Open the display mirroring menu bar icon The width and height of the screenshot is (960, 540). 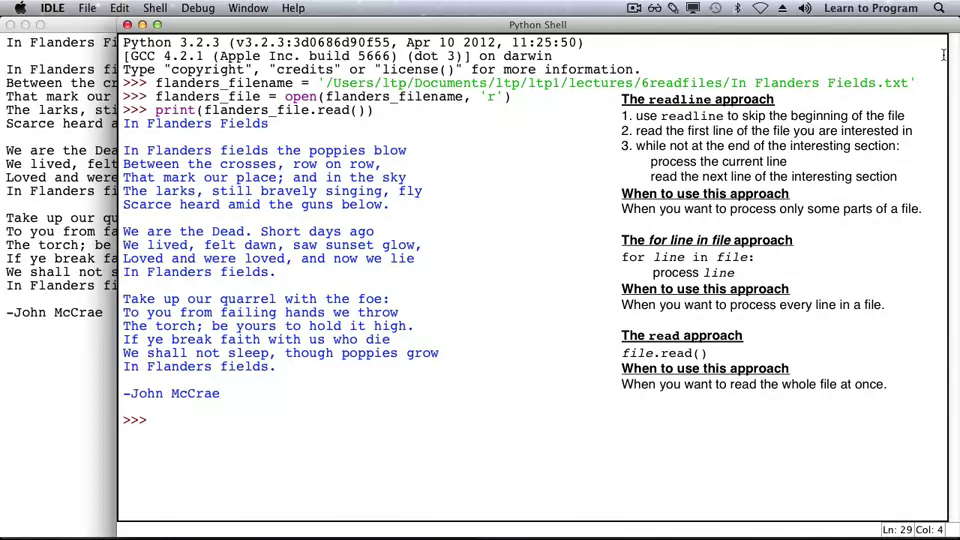point(693,8)
